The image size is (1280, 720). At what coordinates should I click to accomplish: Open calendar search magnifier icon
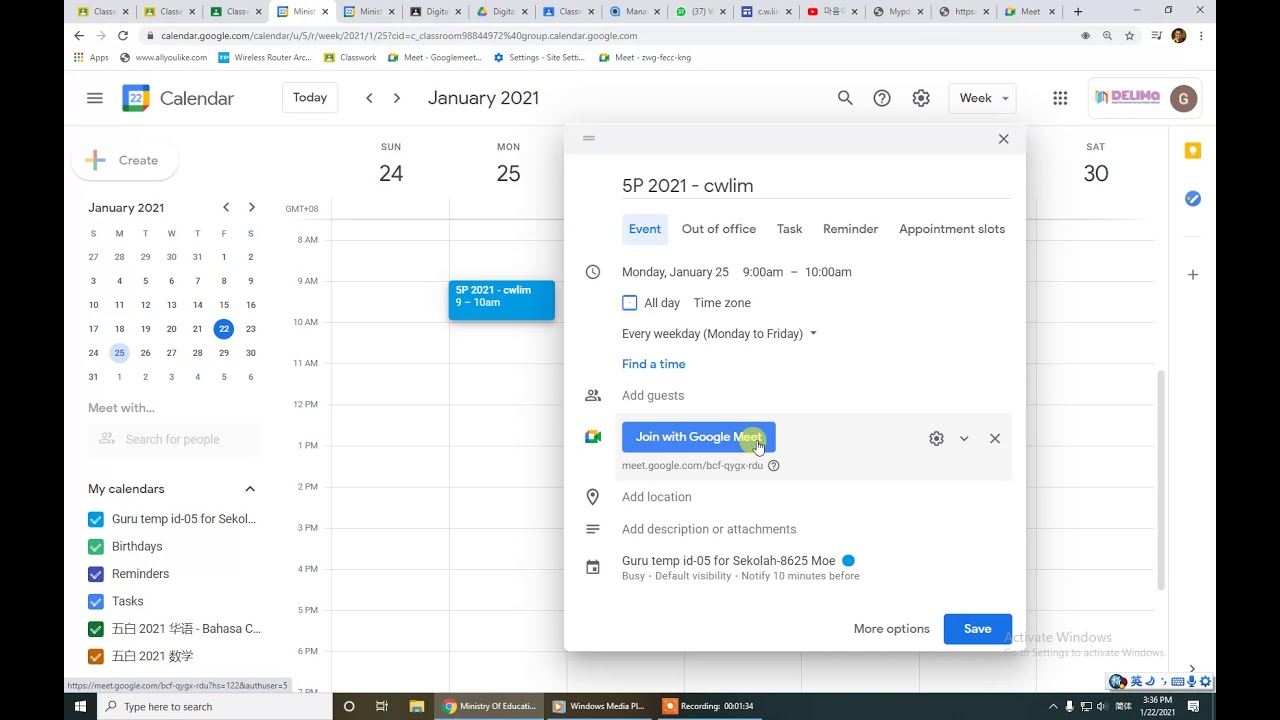pyautogui.click(x=845, y=98)
